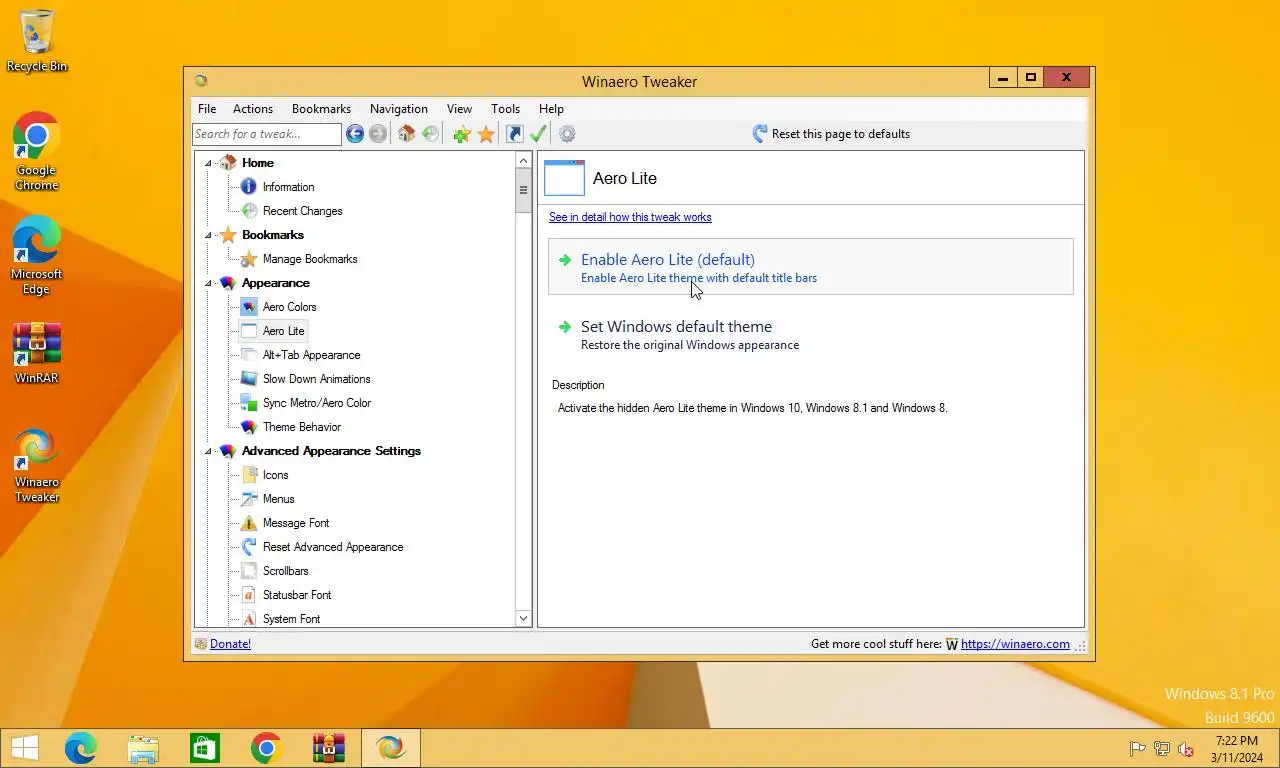Select Menus in the tree
1280x768 pixels.
tap(278, 499)
